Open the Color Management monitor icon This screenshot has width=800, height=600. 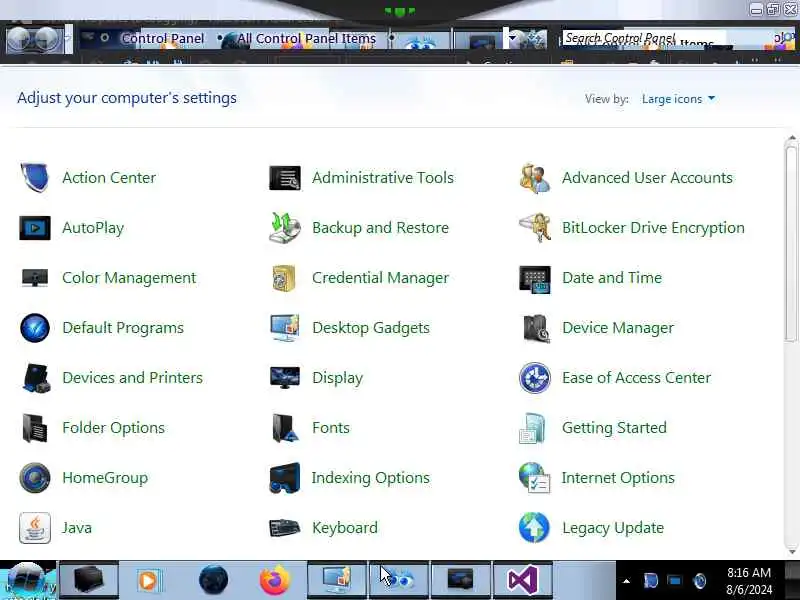click(x=35, y=278)
